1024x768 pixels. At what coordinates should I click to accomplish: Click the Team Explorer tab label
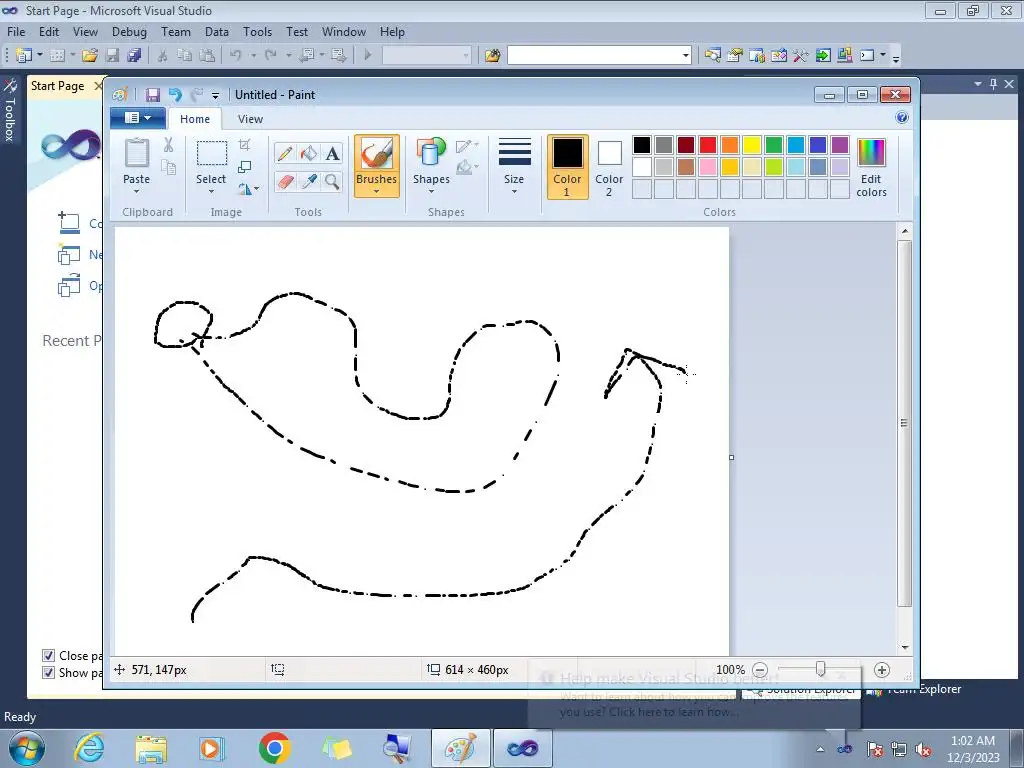(x=921, y=689)
